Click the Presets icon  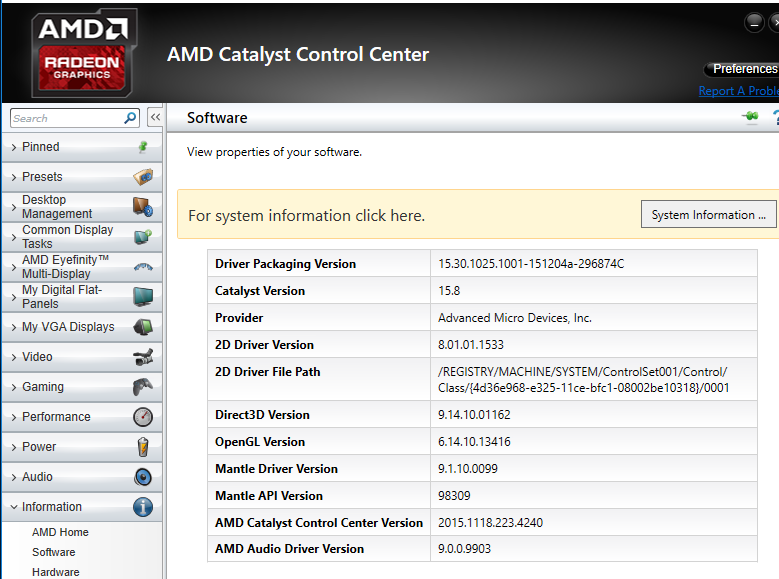click(x=143, y=176)
